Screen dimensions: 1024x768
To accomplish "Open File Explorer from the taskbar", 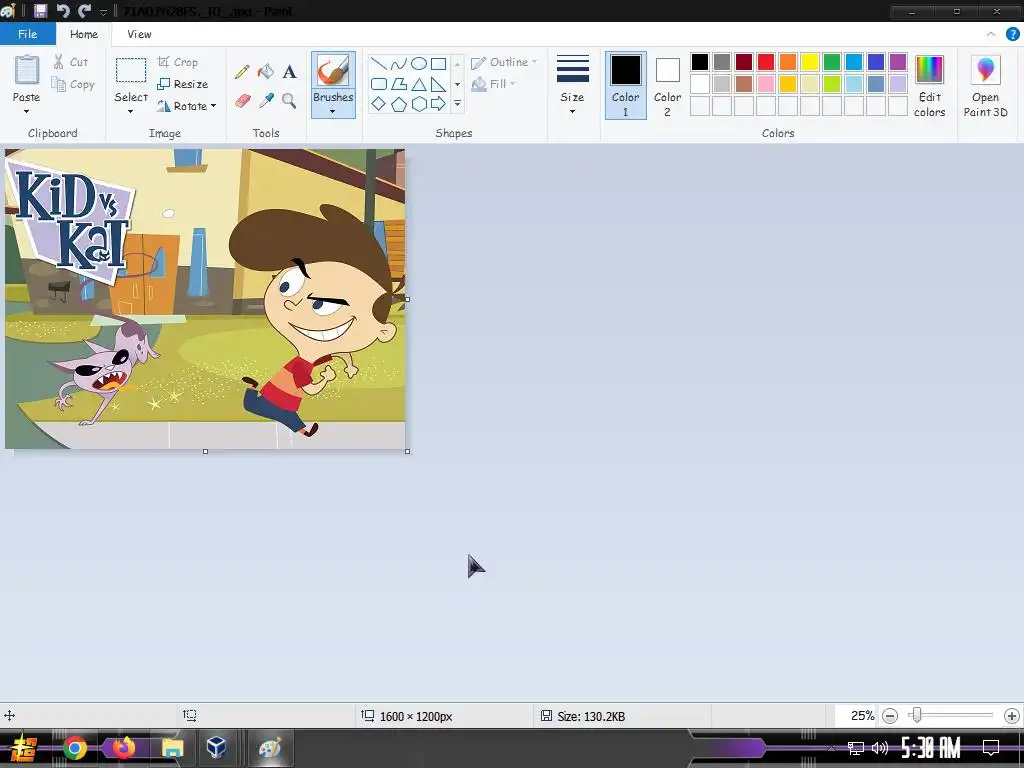I will coord(172,748).
